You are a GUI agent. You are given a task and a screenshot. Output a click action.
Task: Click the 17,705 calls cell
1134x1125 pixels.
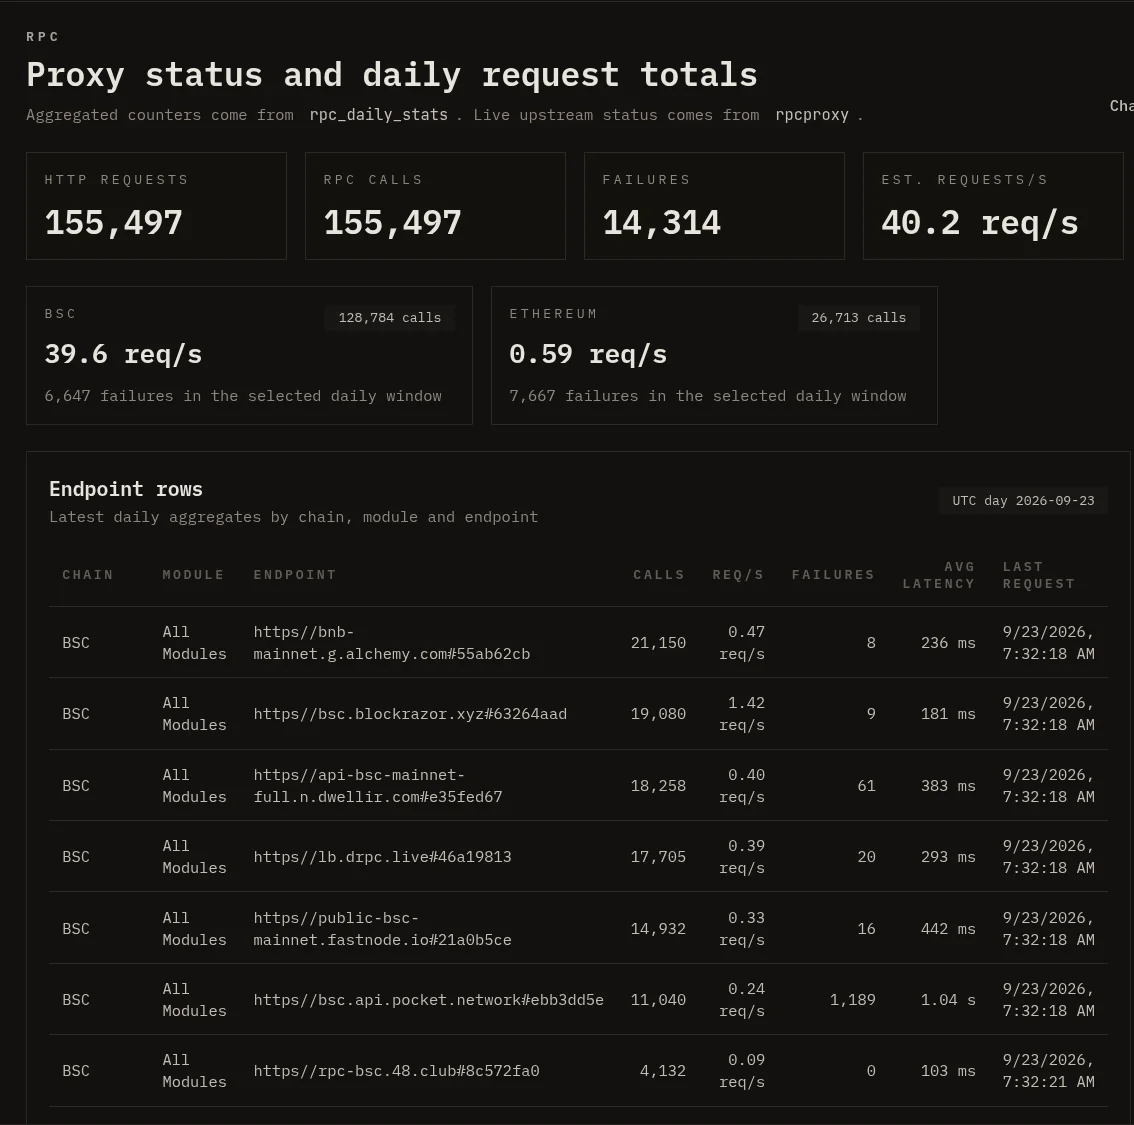tap(658, 857)
